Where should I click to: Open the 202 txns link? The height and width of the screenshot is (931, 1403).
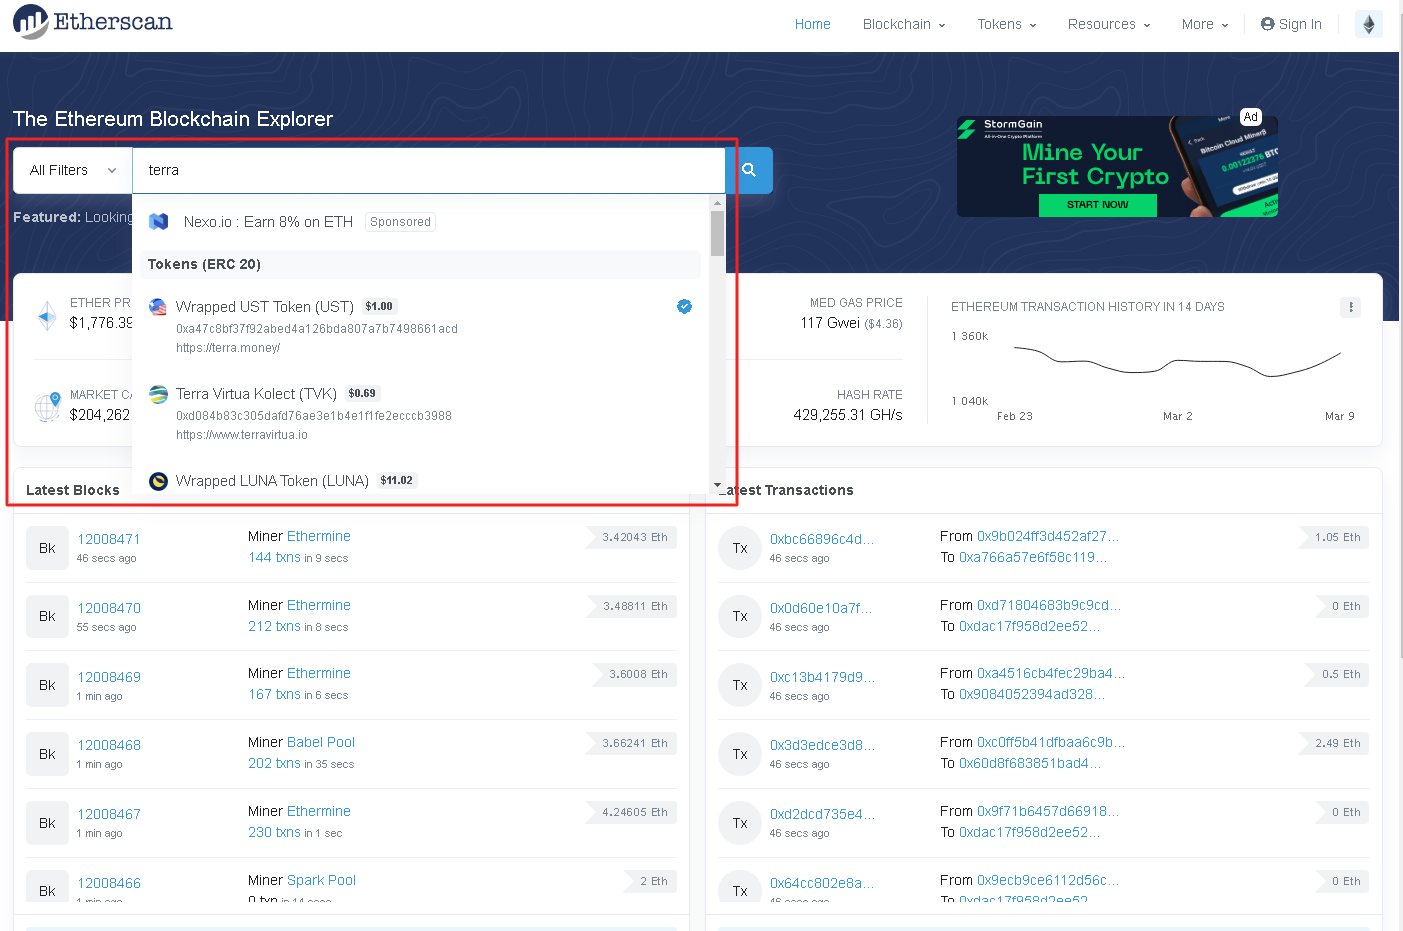(x=274, y=763)
